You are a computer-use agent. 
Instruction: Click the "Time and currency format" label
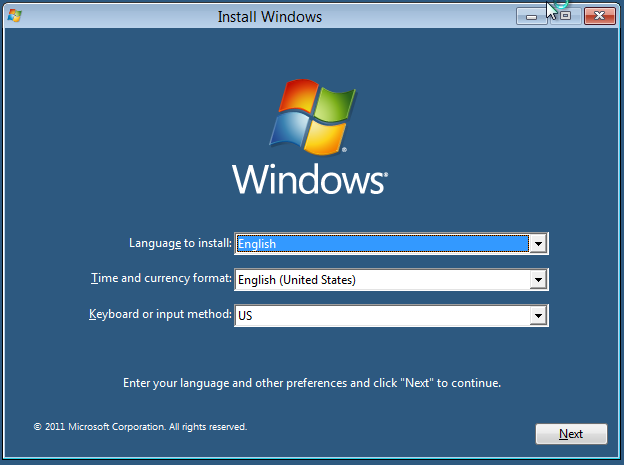point(161,278)
